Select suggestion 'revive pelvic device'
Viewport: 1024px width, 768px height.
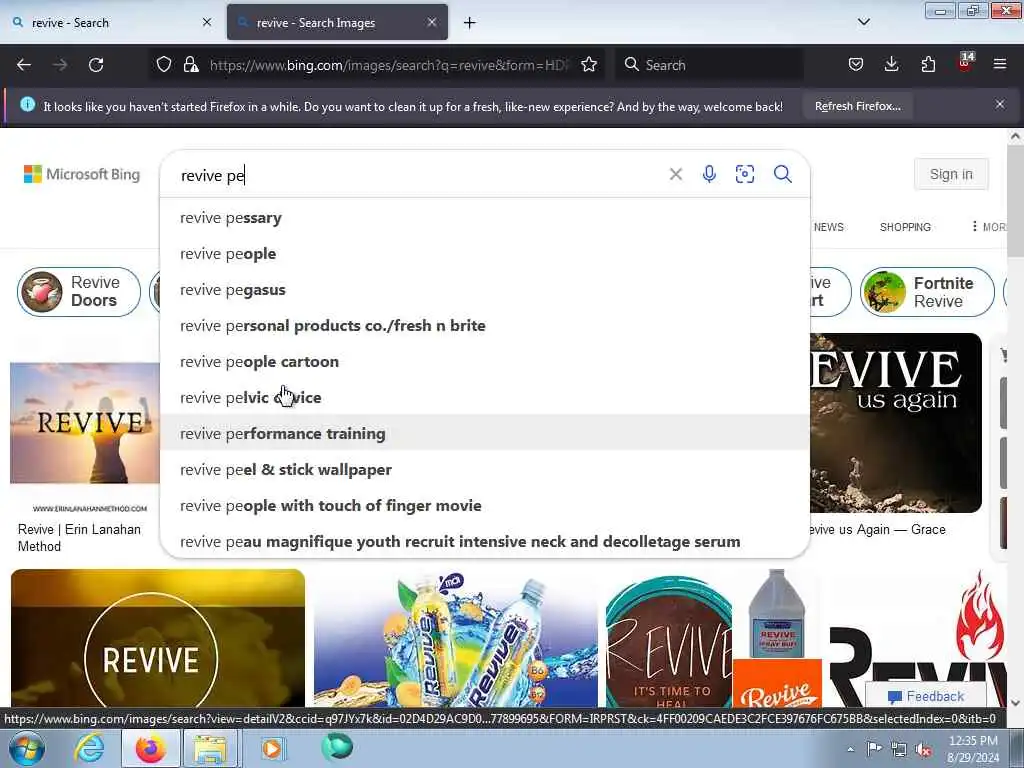coord(485,397)
